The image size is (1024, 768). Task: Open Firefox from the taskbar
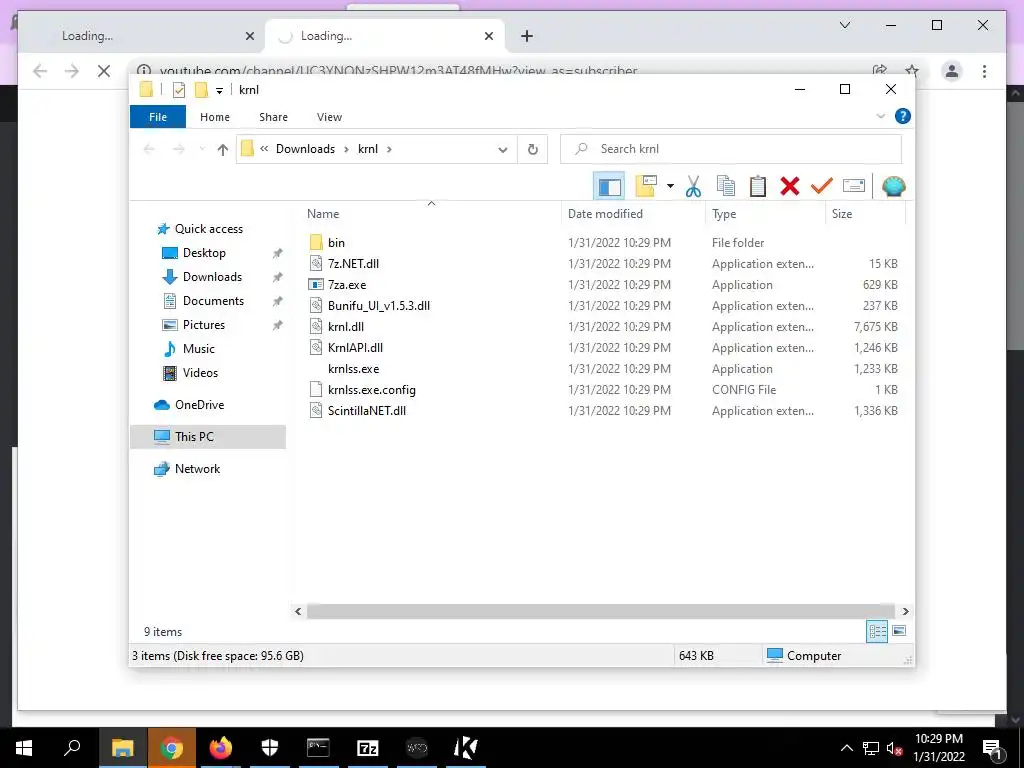pyautogui.click(x=221, y=748)
